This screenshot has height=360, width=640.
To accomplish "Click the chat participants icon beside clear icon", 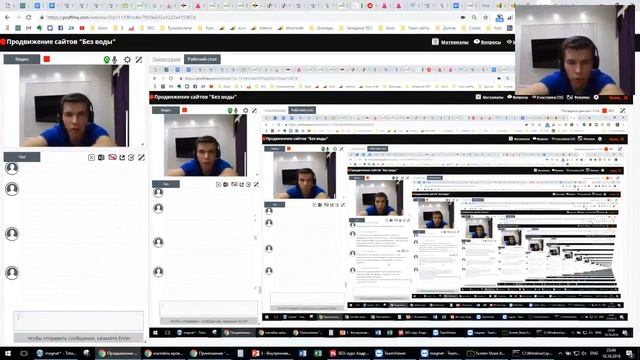I will click(101, 158).
